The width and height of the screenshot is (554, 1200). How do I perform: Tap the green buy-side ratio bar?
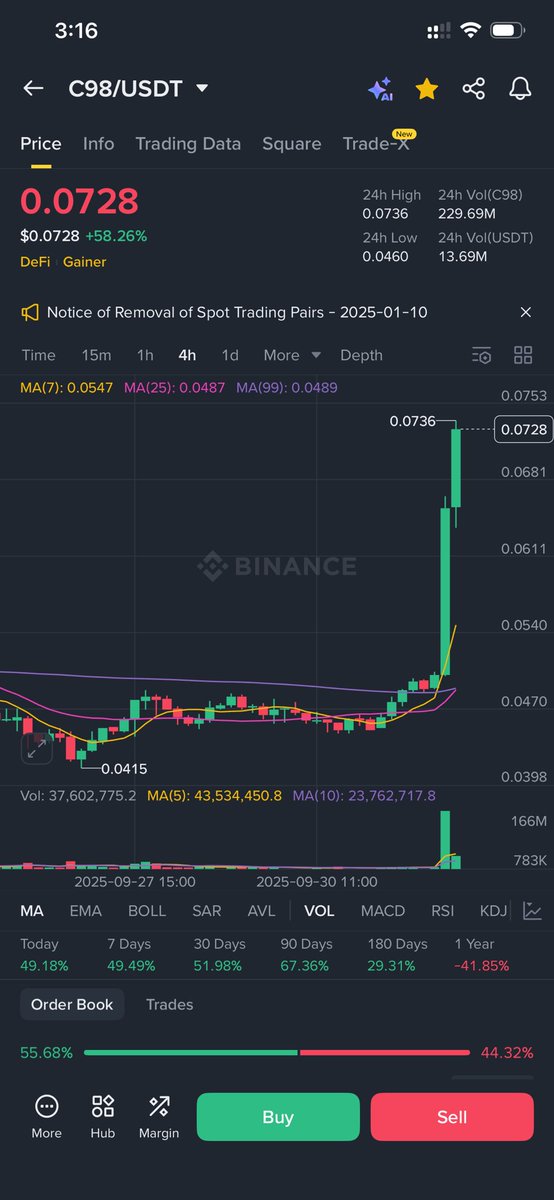coord(190,1053)
